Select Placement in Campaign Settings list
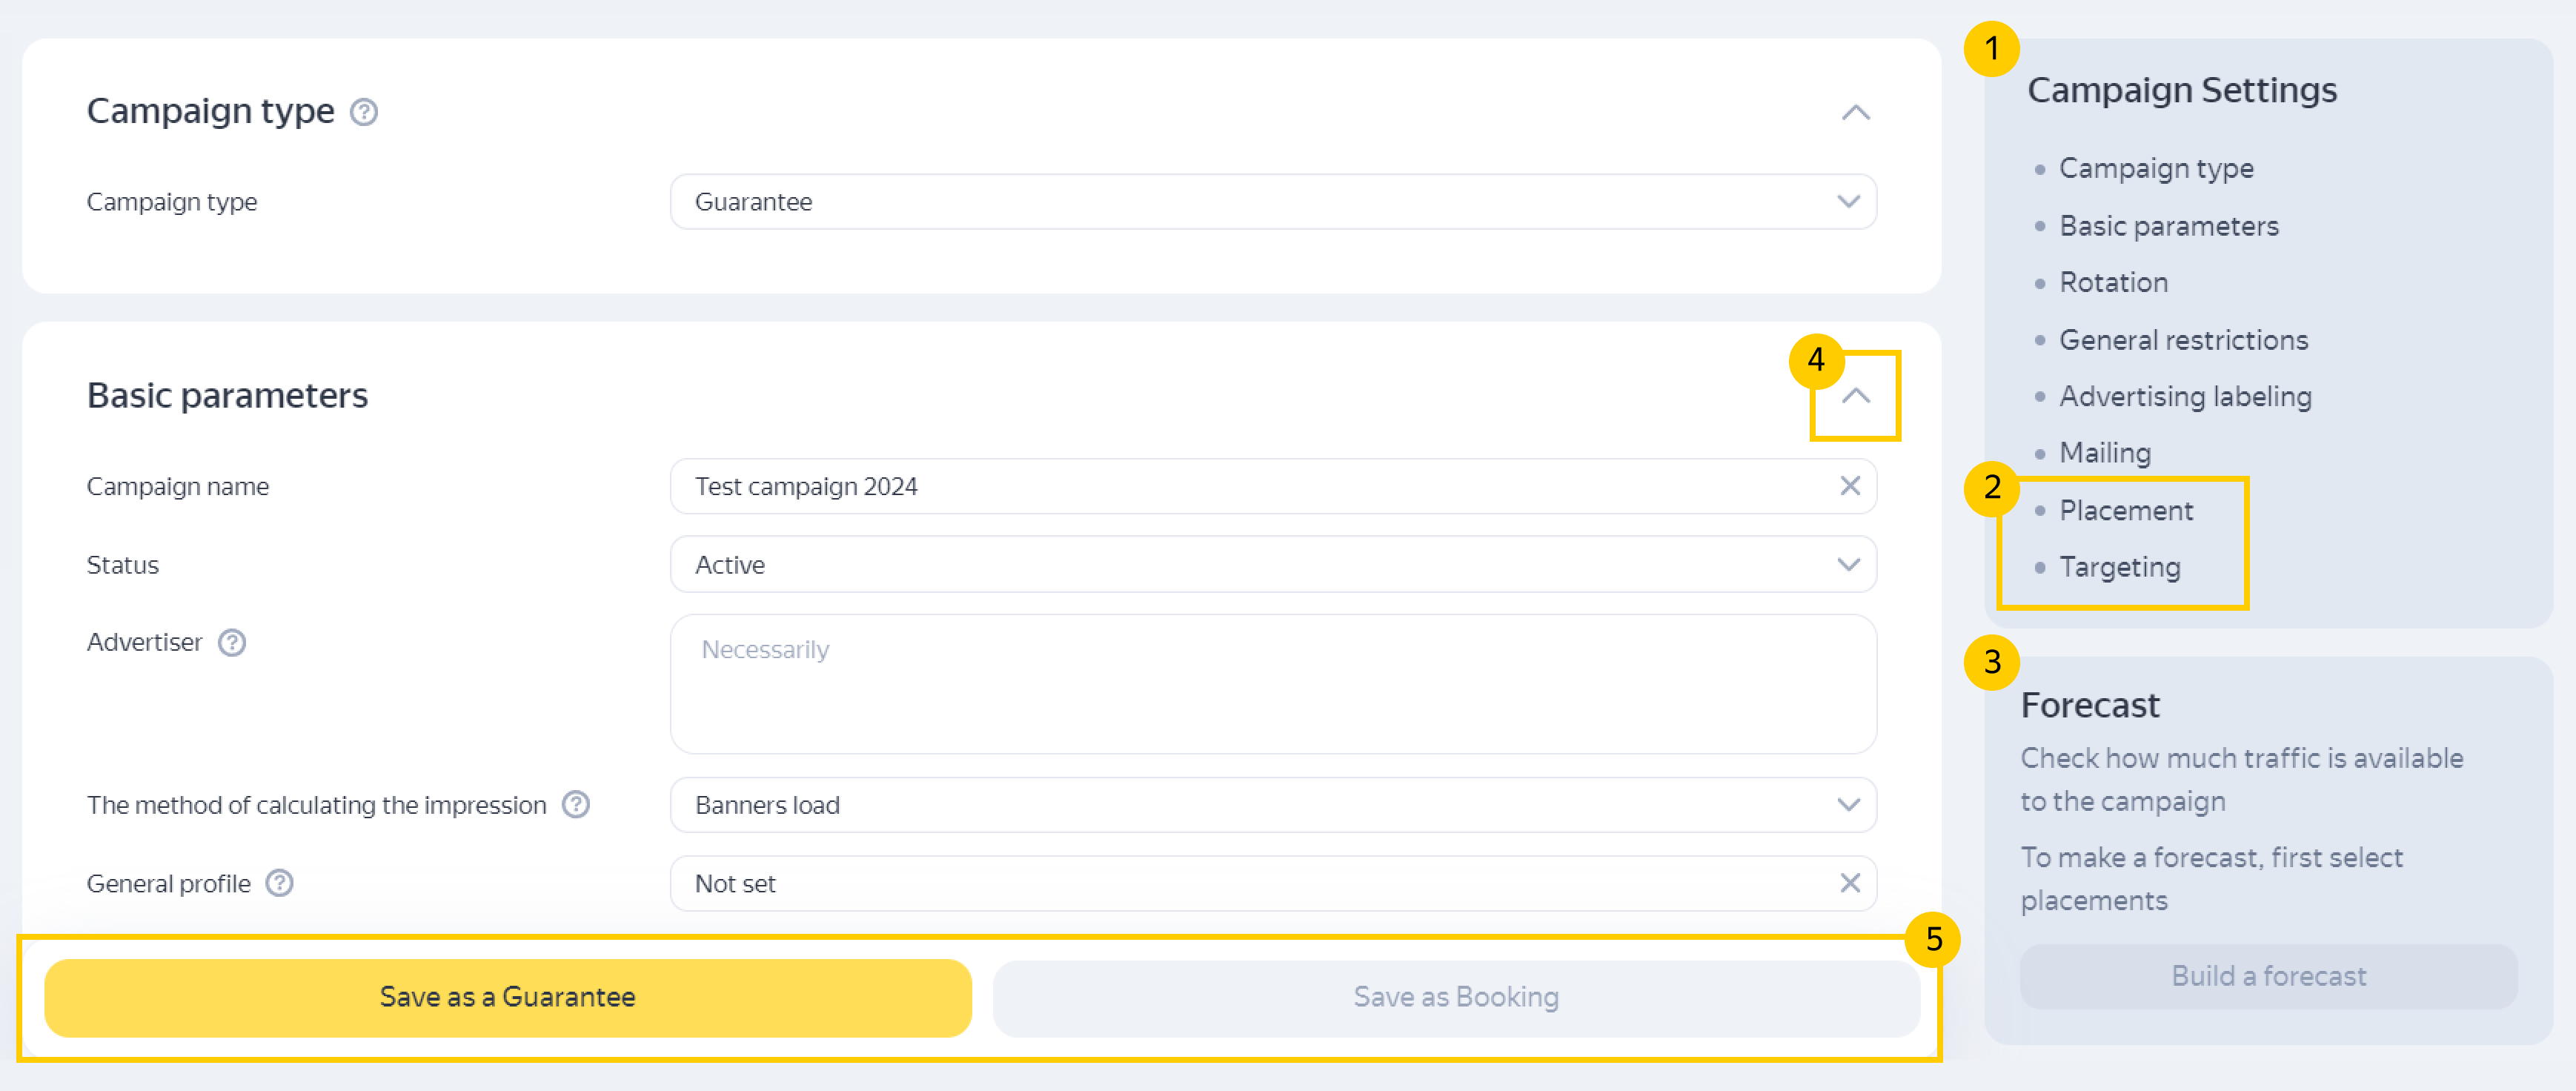The image size is (2576, 1091). click(2126, 511)
